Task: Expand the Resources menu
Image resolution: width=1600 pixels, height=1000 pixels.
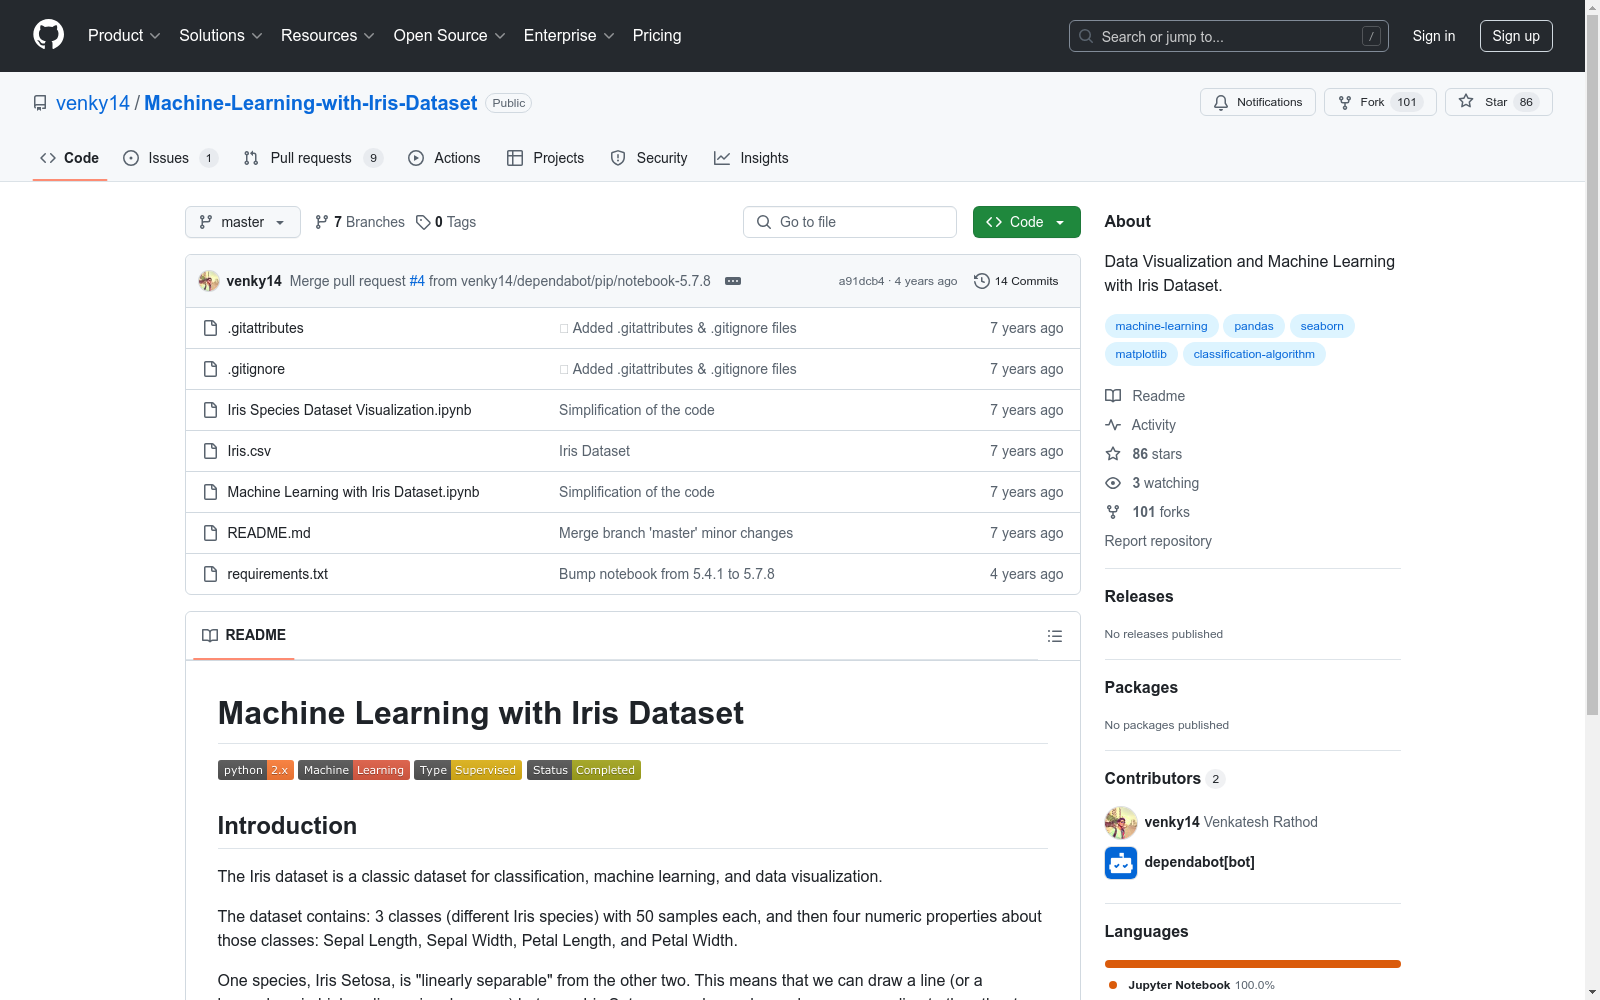Action: (328, 36)
